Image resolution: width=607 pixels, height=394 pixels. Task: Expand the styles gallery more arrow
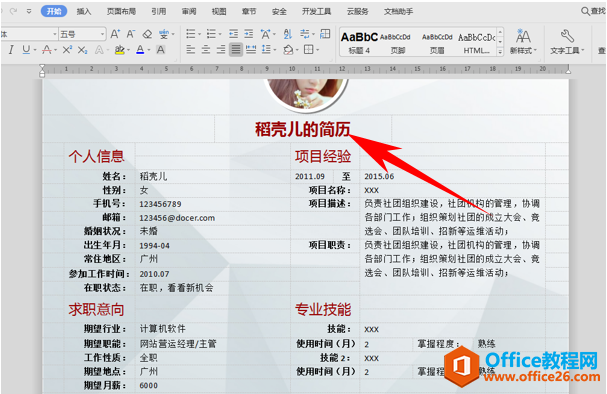click(500, 52)
